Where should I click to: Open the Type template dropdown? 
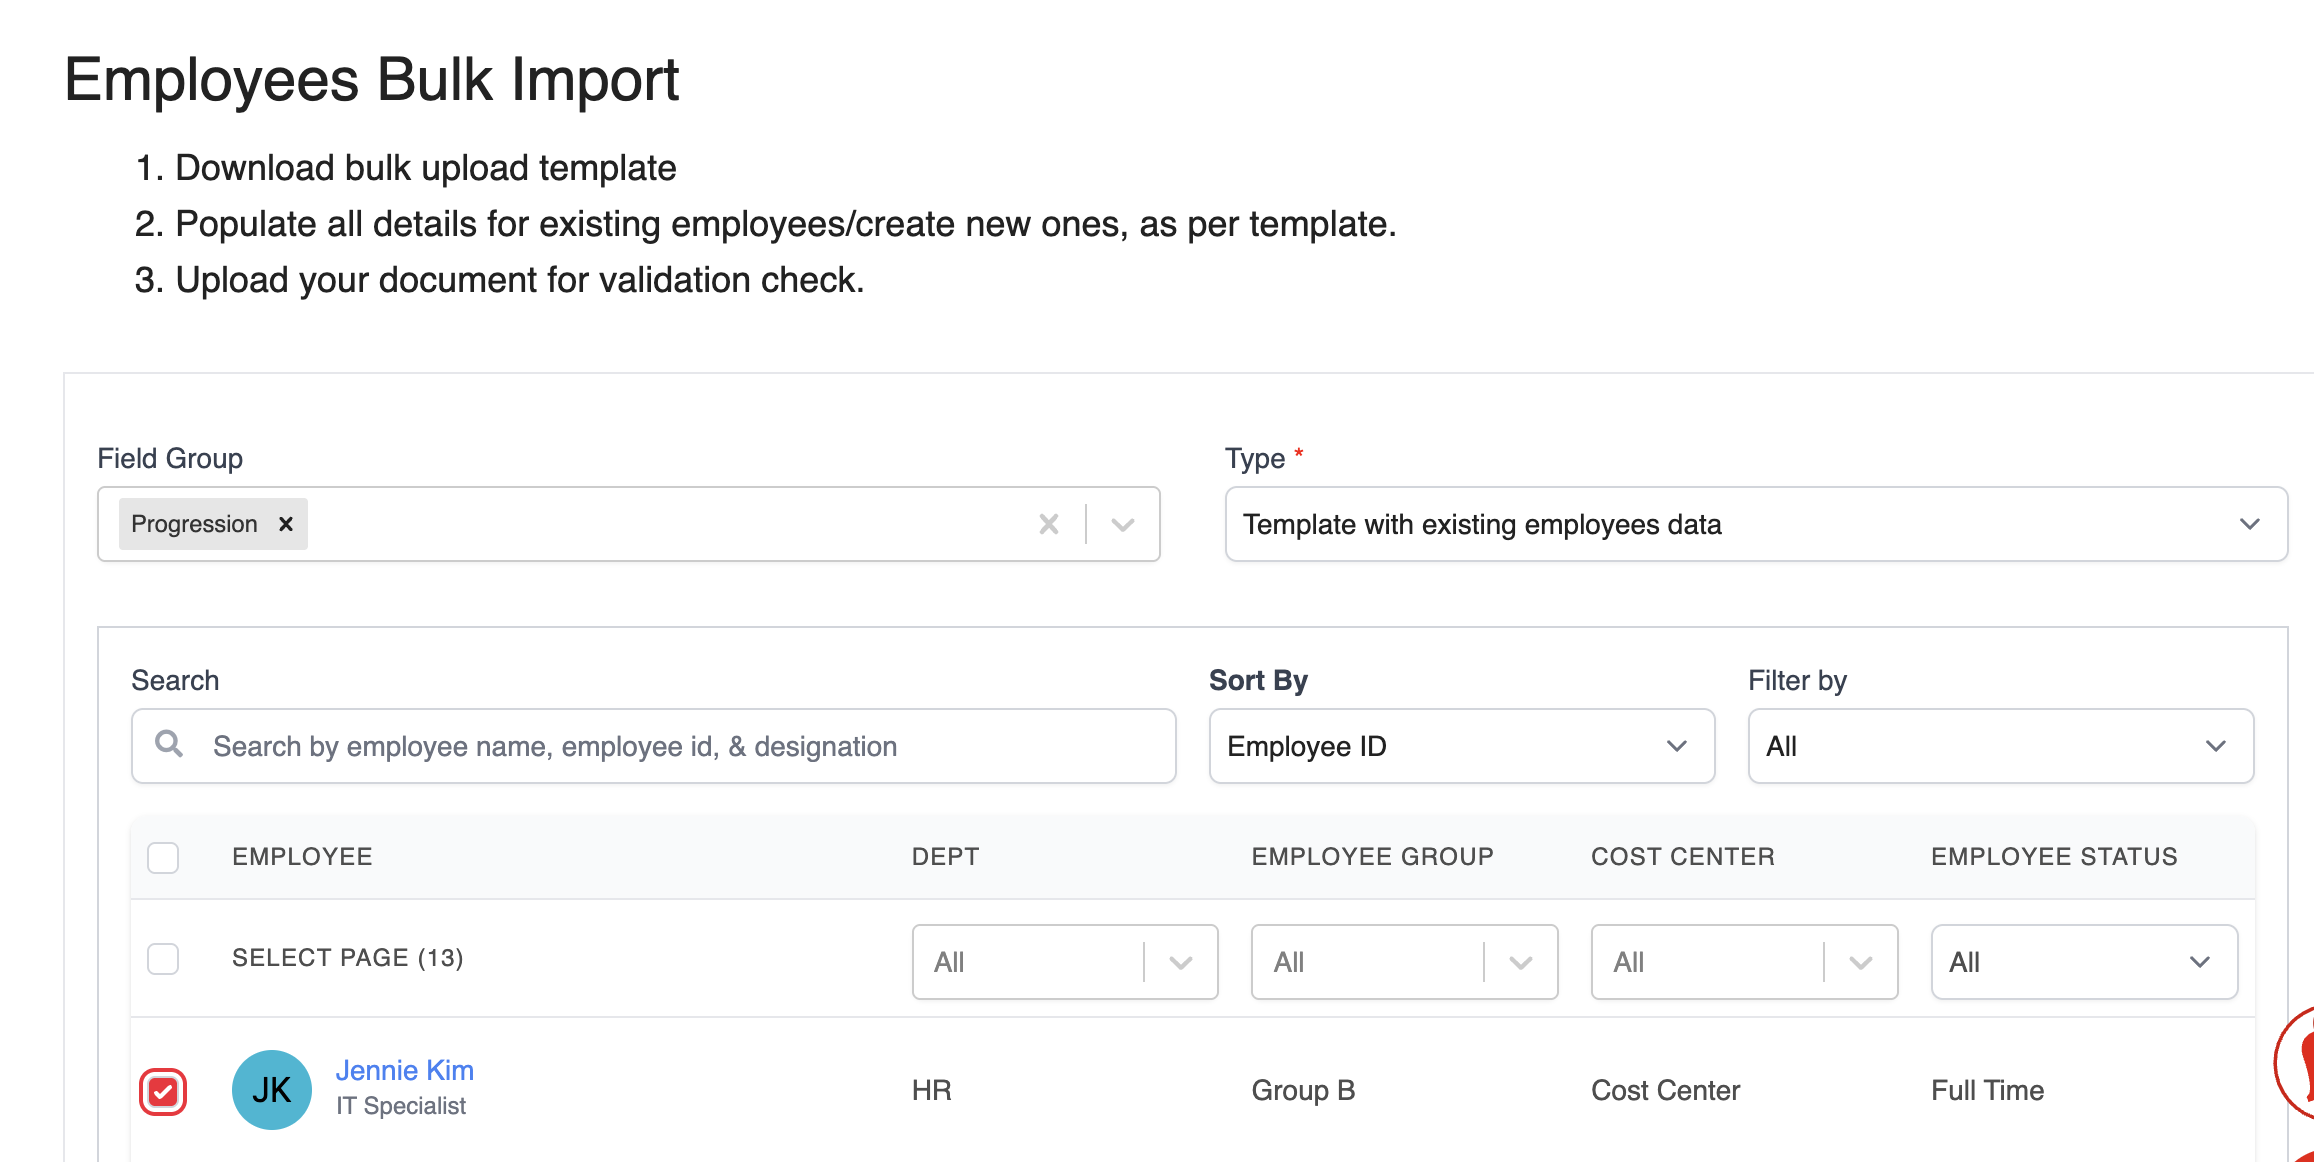[1755, 524]
